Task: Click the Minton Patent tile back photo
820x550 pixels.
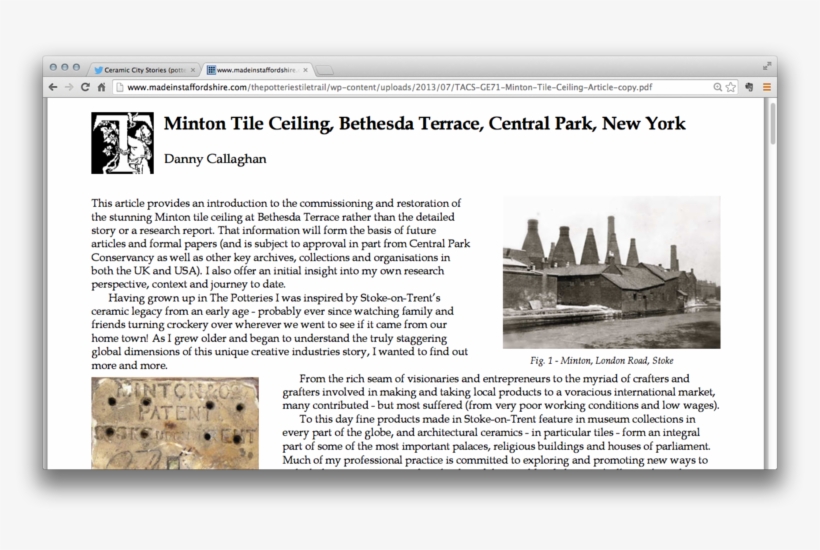Action: point(175,423)
